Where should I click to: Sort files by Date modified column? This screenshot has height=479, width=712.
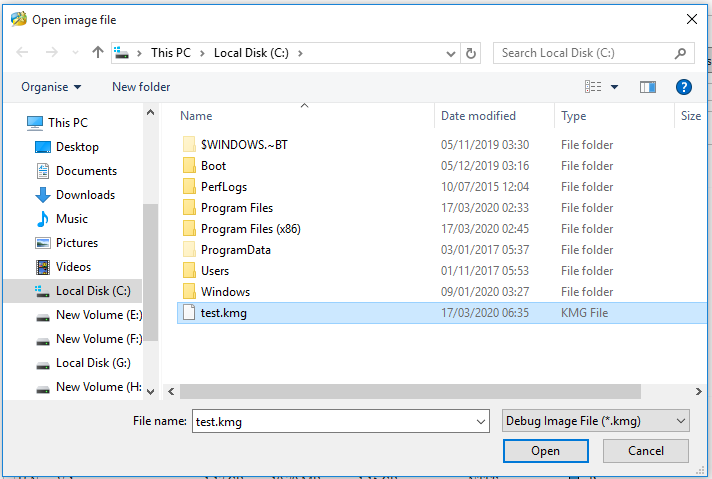point(478,116)
